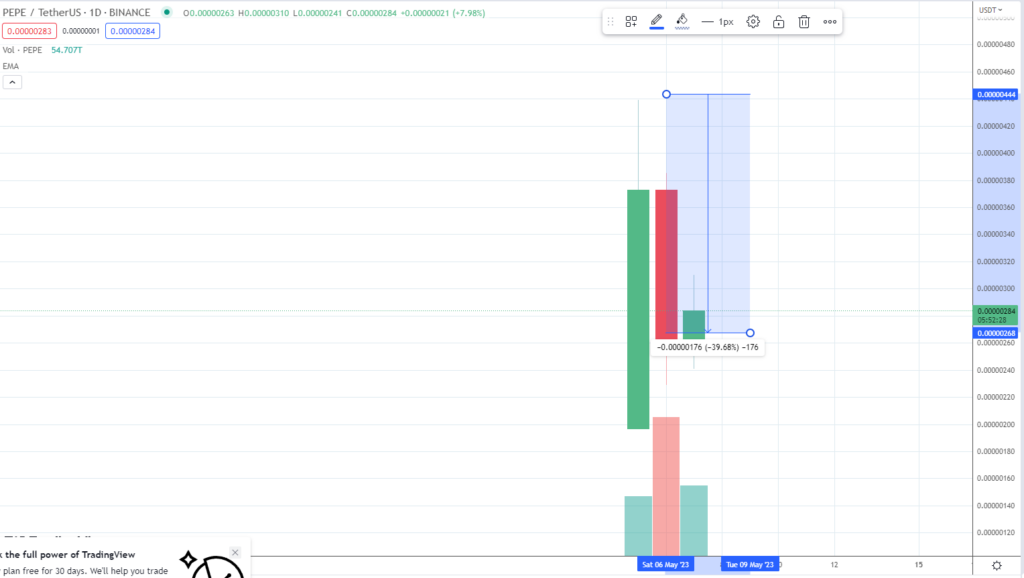The image size is (1024, 578).
Task: Click the blue buy price 0.00000284 button
Action: point(133,31)
